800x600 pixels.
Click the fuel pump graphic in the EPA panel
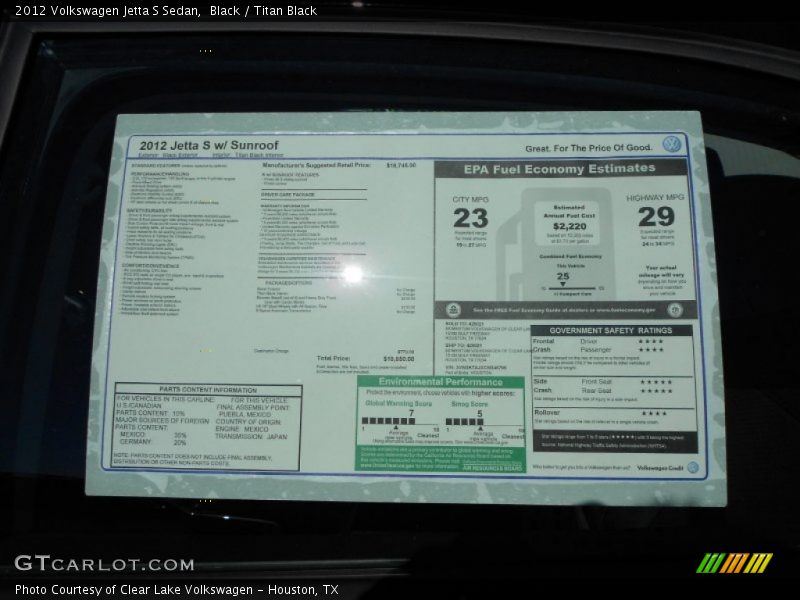coord(555,244)
